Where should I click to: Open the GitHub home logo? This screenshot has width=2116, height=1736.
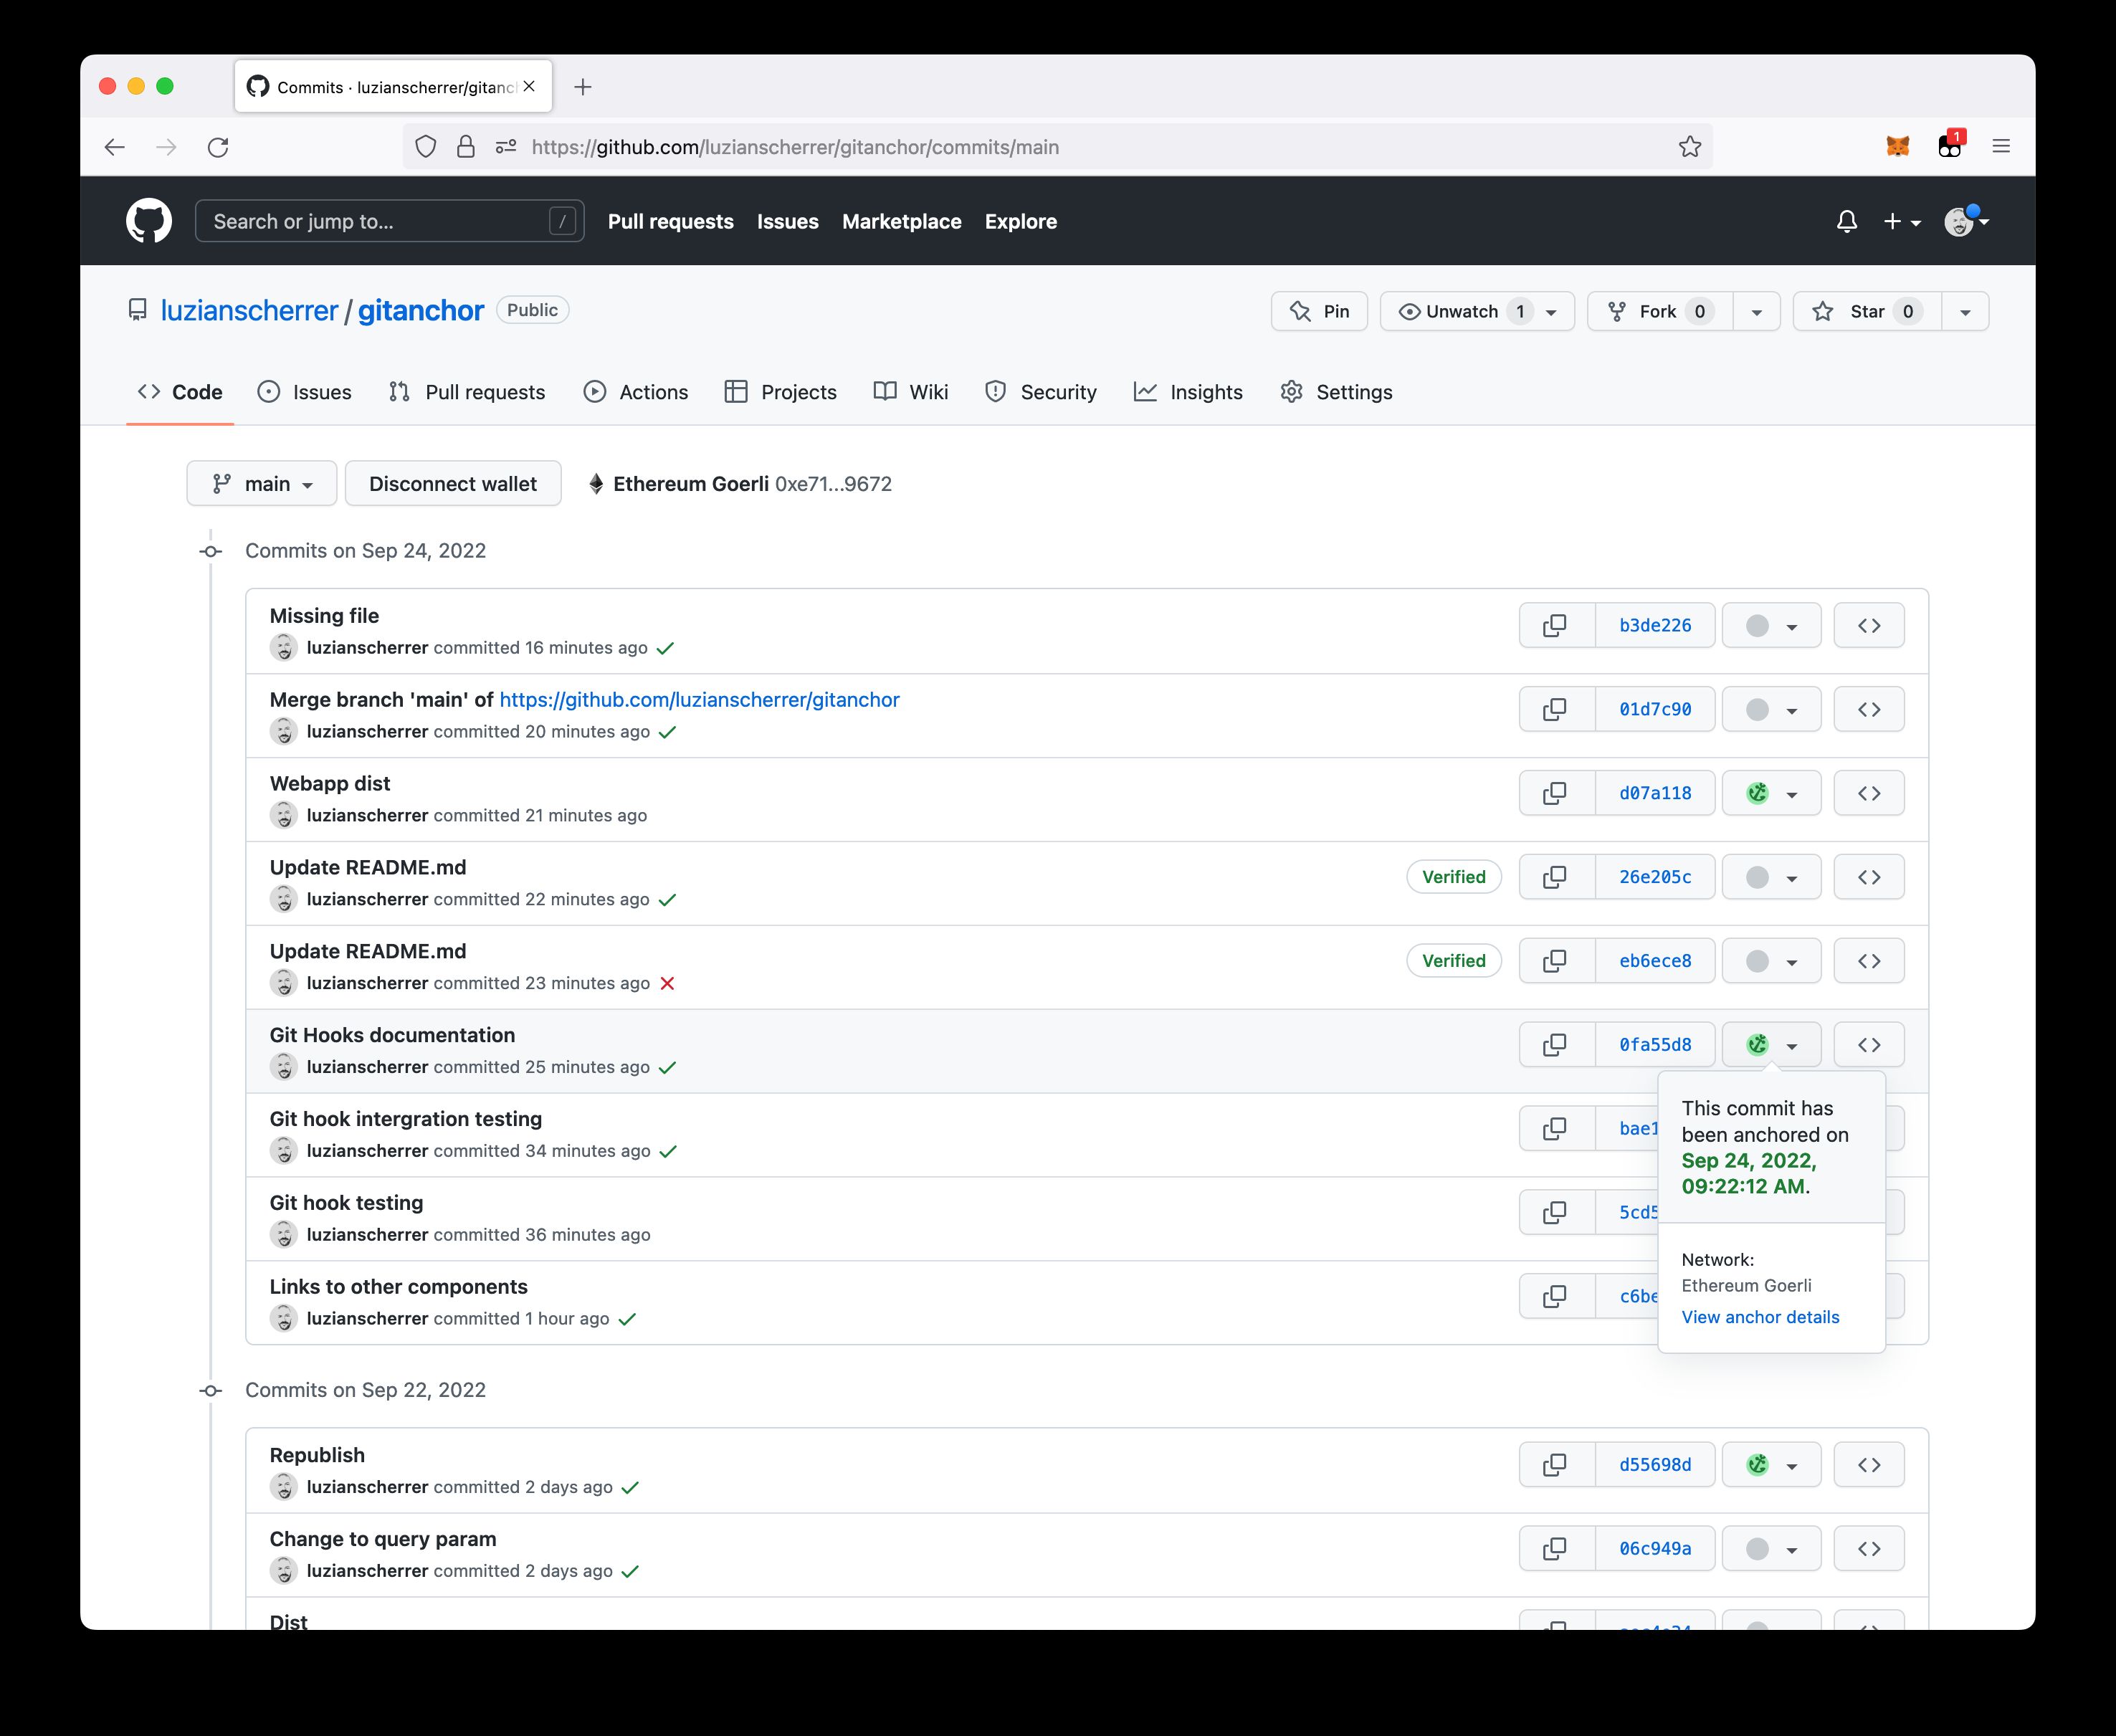click(149, 221)
